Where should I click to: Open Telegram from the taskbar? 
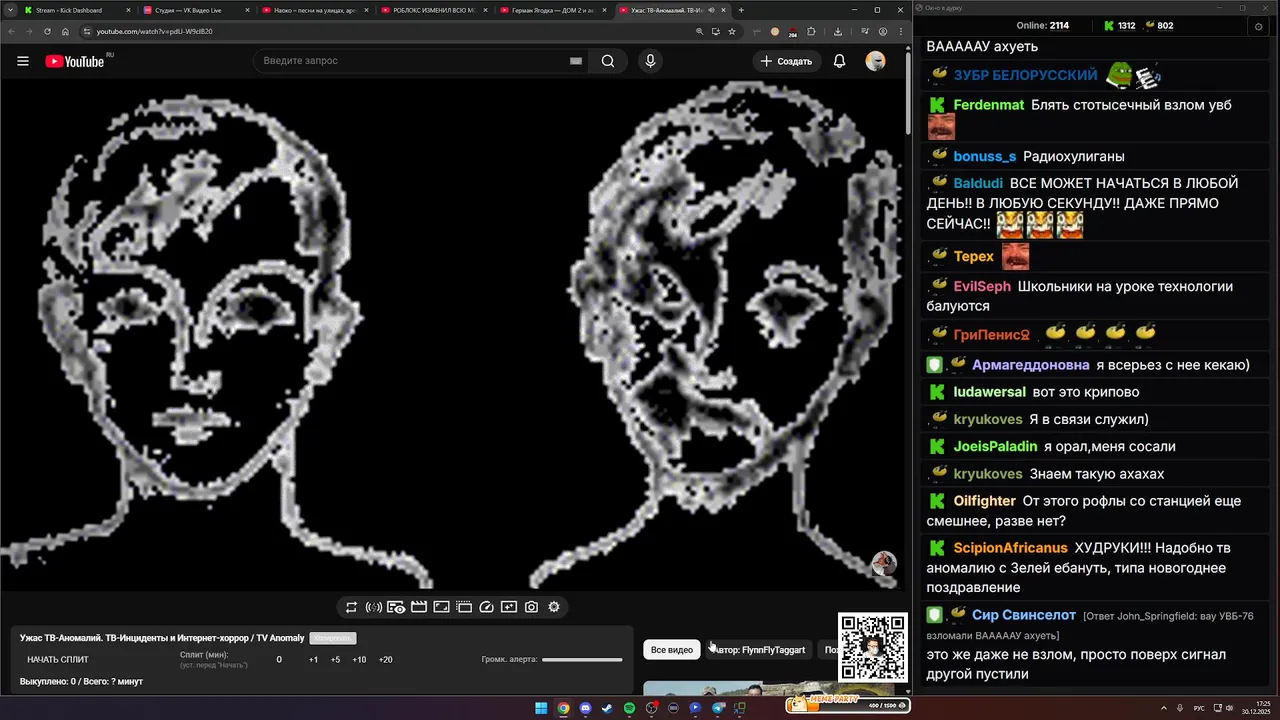click(x=718, y=708)
